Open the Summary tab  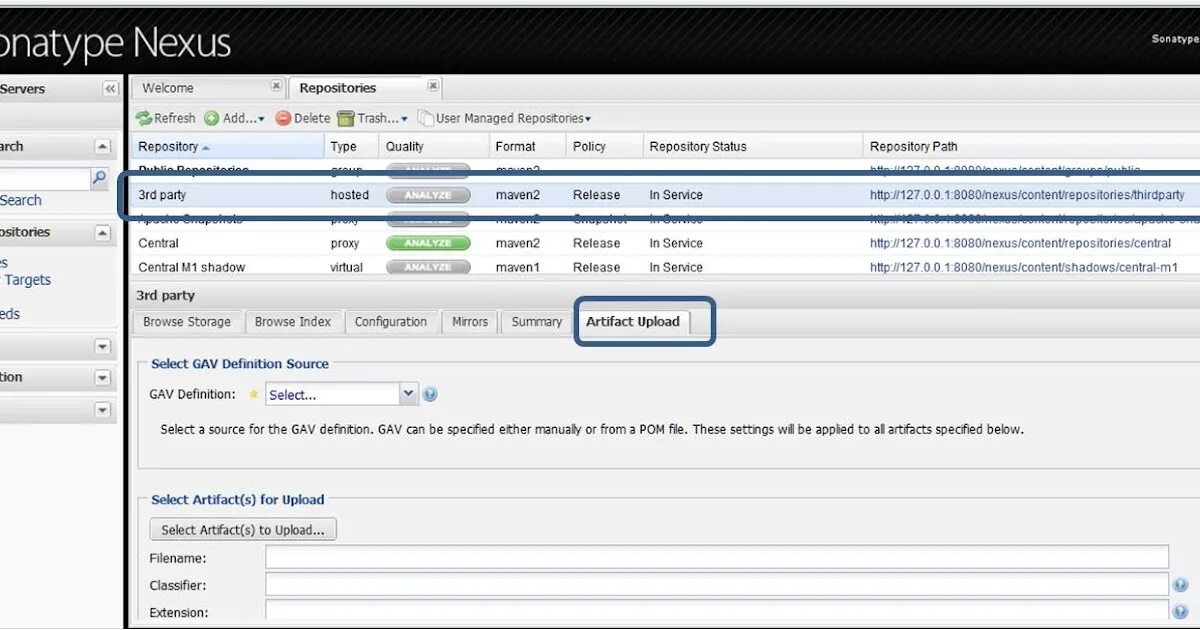pyautogui.click(x=537, y=322)
